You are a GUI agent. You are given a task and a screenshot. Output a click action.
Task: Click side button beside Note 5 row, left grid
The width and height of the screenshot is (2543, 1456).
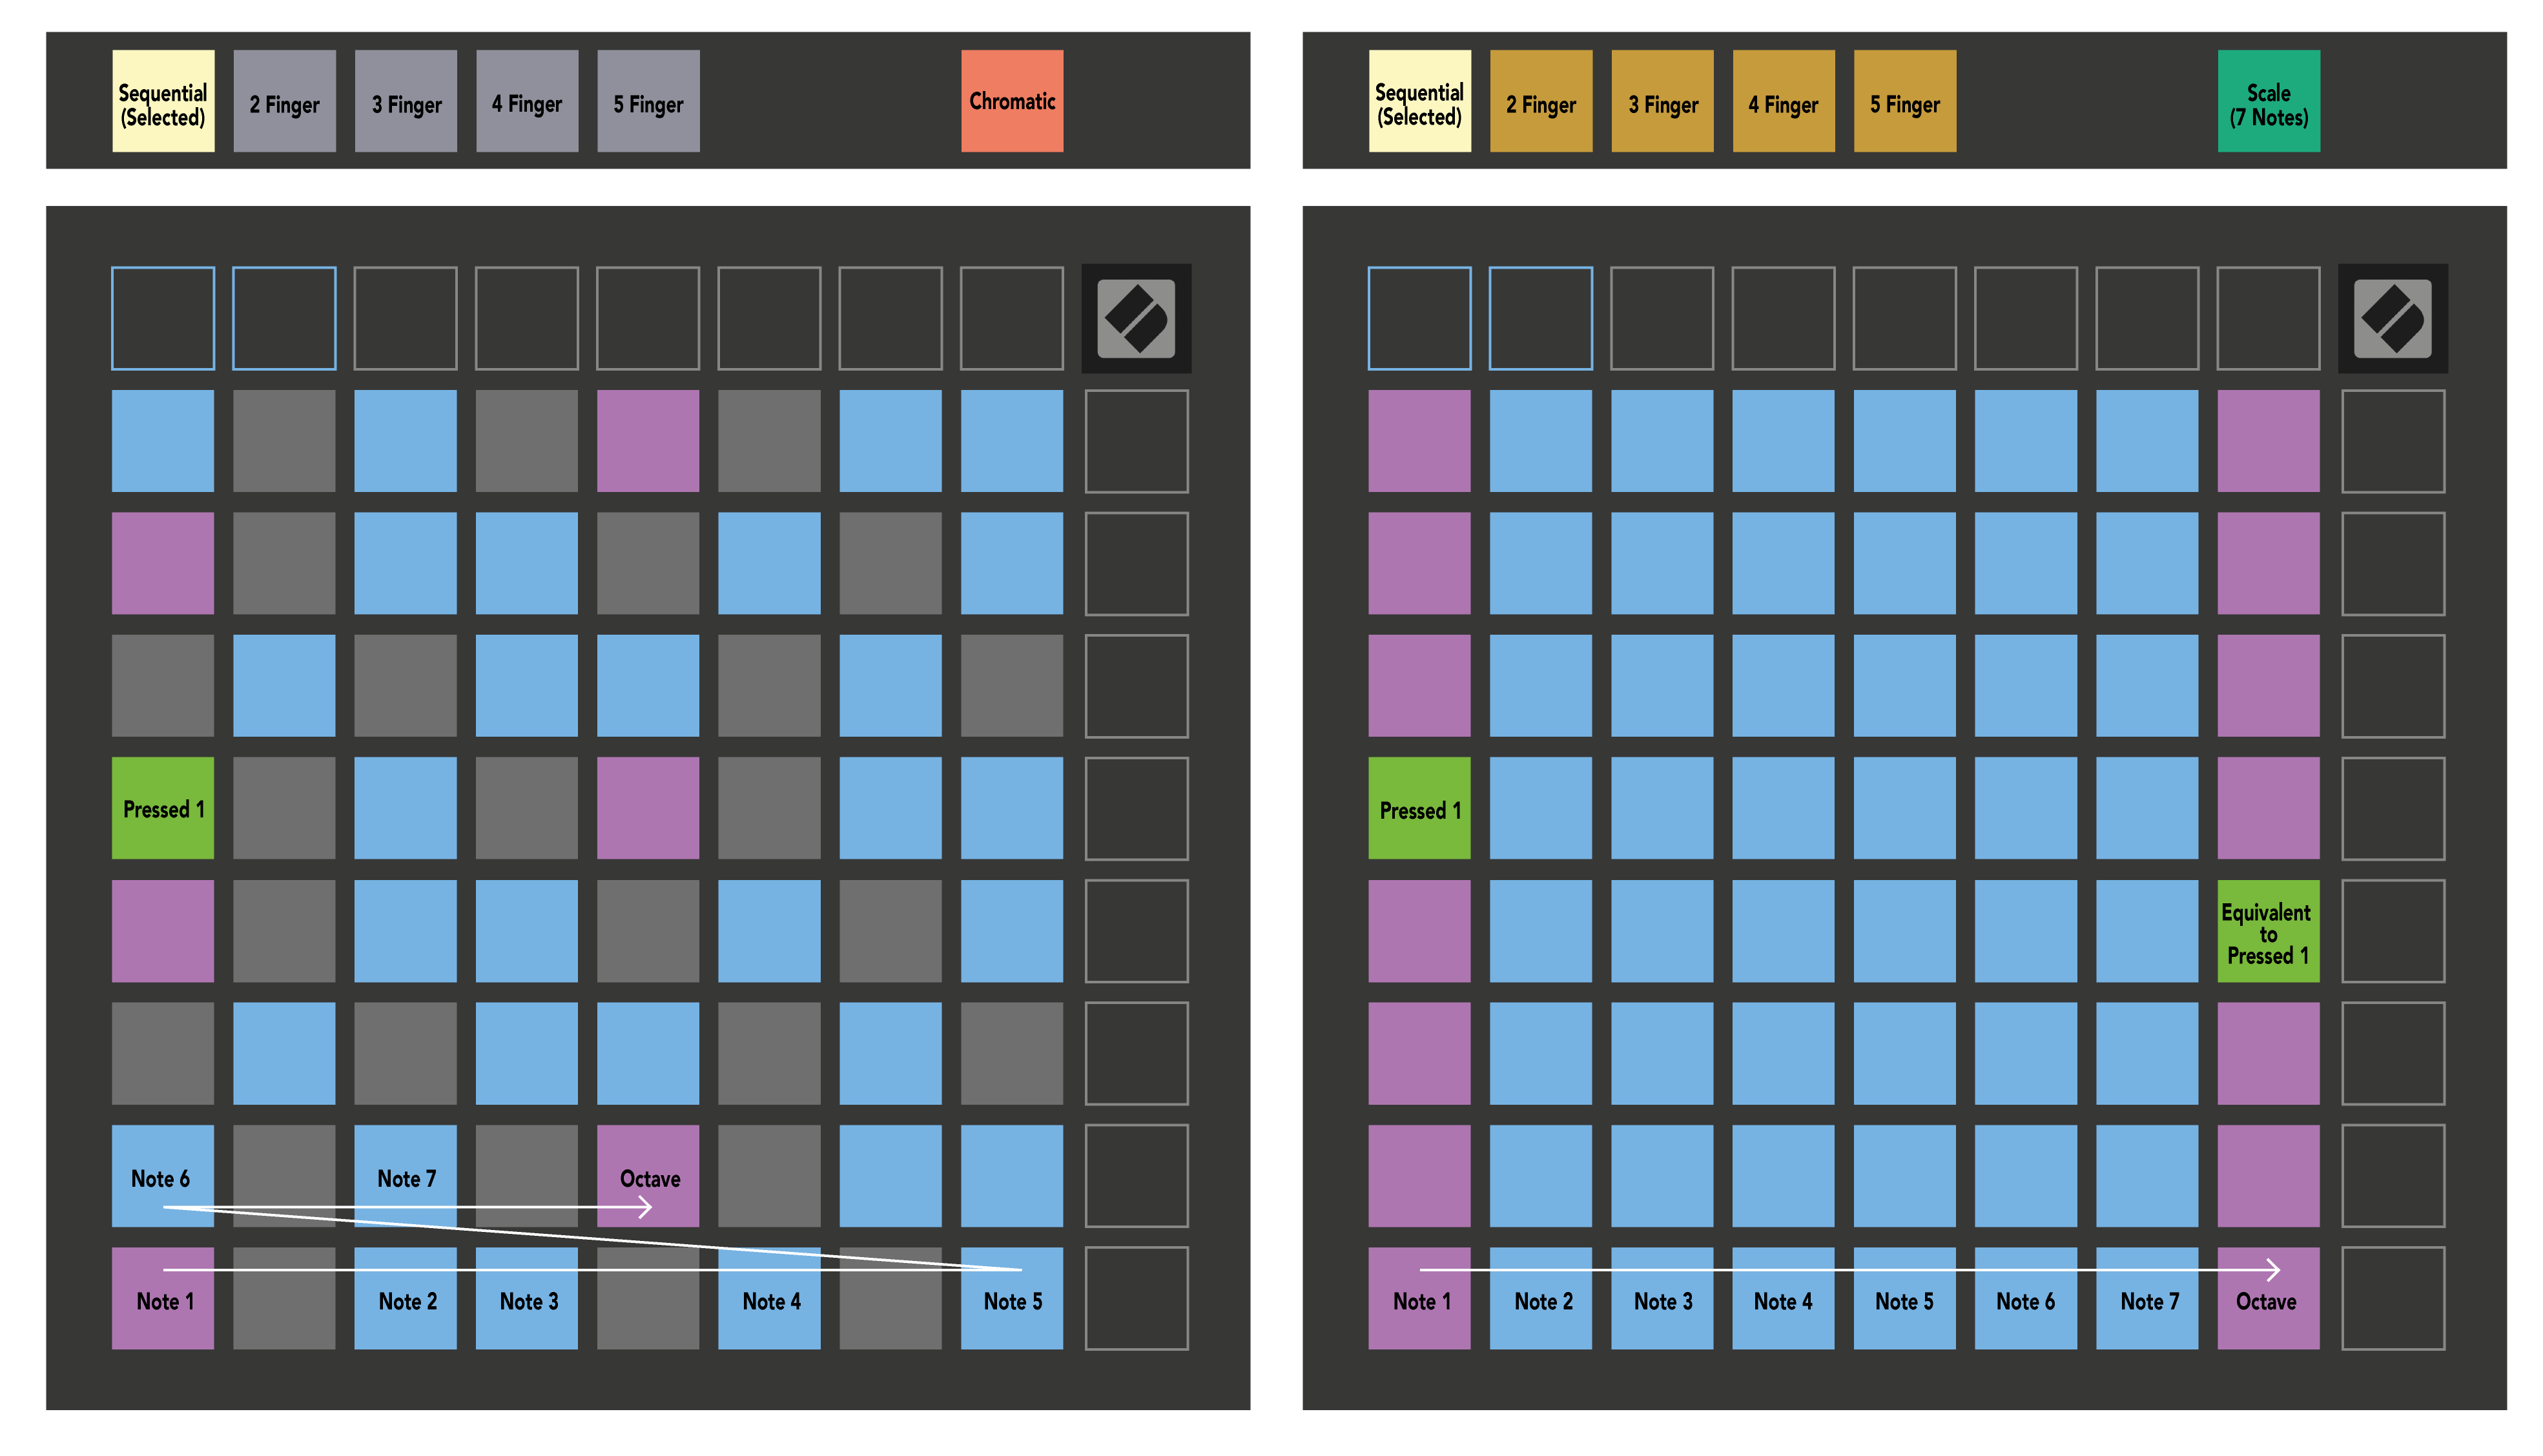coord(1136,1298)
